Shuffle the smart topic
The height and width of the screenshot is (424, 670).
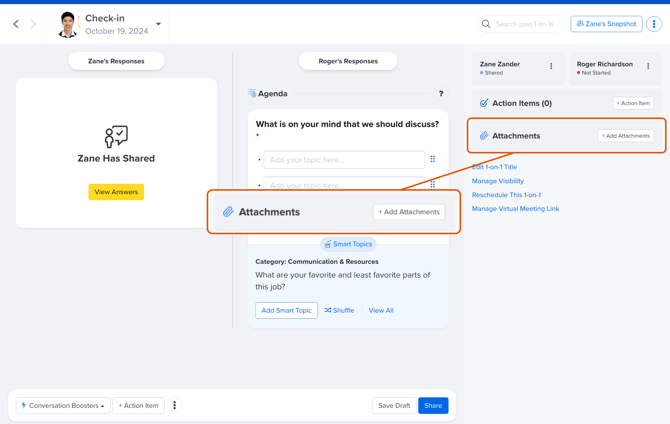[339, 311]
